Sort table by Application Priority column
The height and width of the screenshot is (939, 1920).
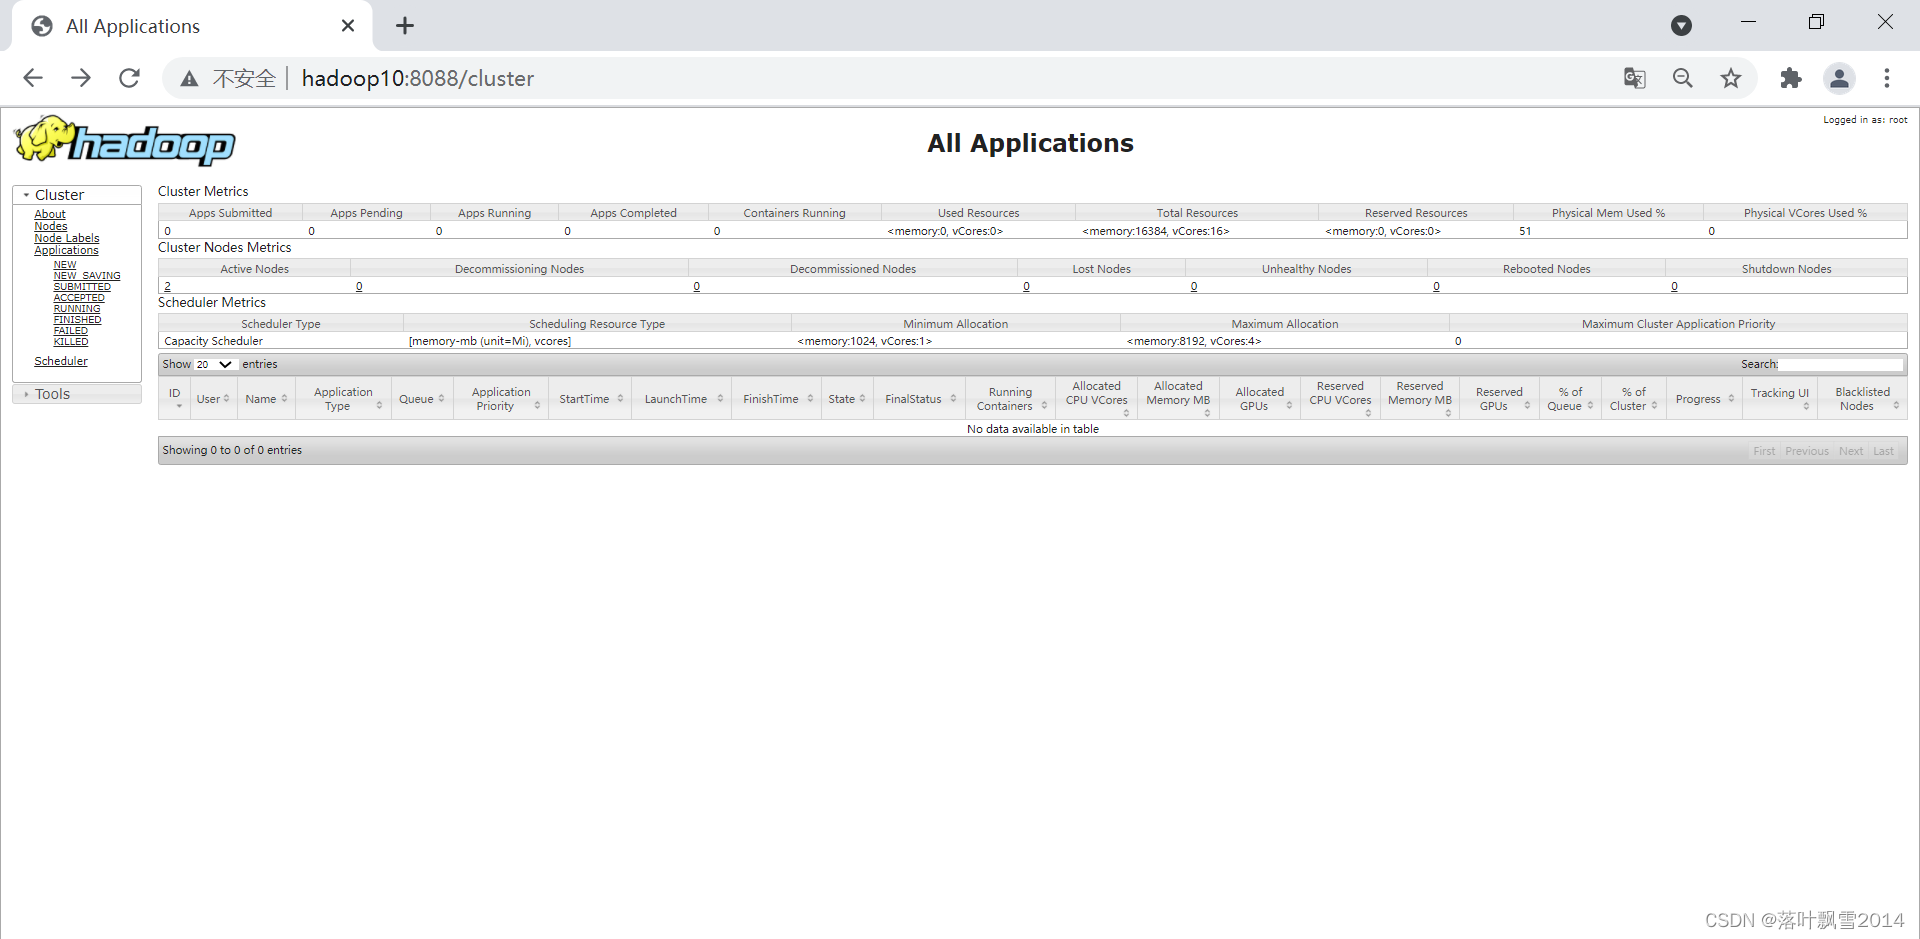(501, 398)
